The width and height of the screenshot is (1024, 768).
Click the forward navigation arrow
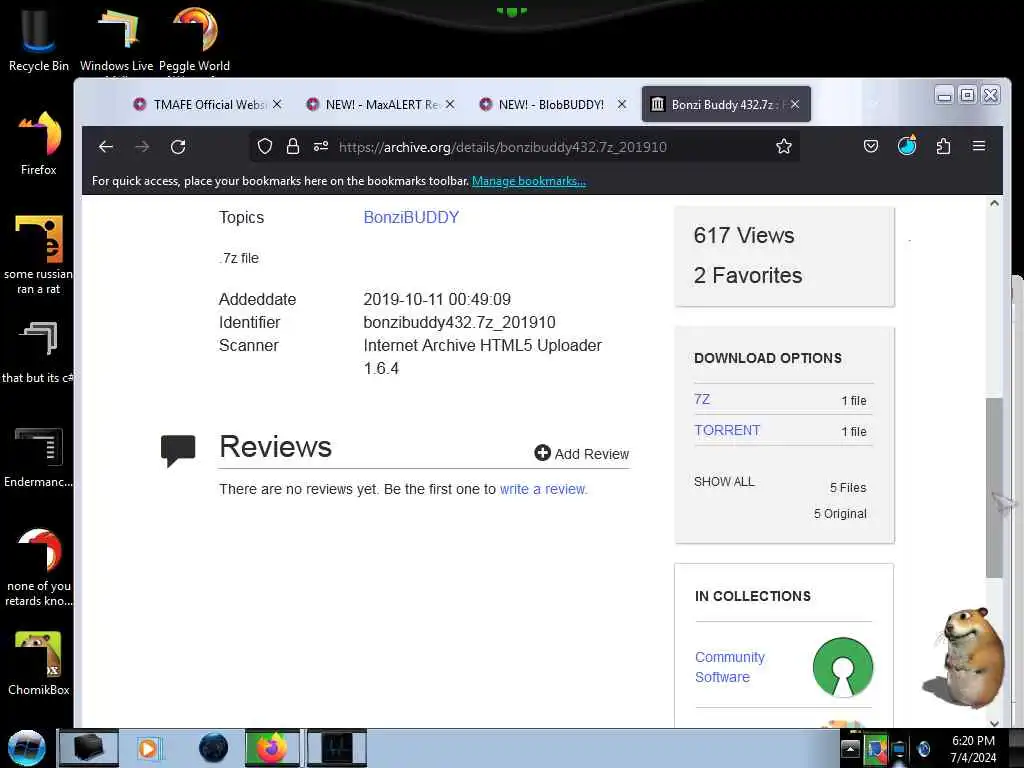pyautogui.click(x=142, y=146)
